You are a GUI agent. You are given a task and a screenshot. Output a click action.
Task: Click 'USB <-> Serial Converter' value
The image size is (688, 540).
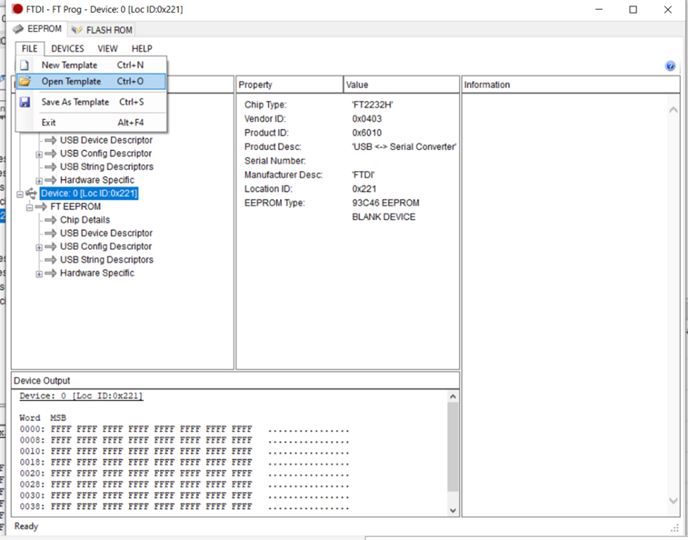click(x=404, y=147)
